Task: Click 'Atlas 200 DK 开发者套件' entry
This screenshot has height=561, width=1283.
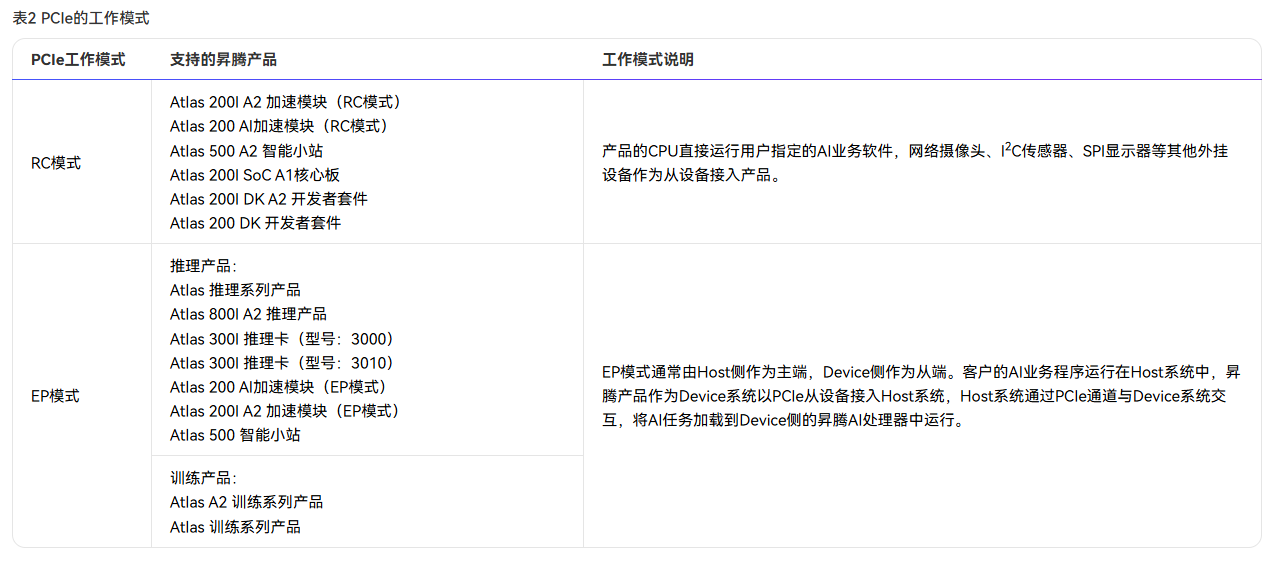Action: point(255,223)
